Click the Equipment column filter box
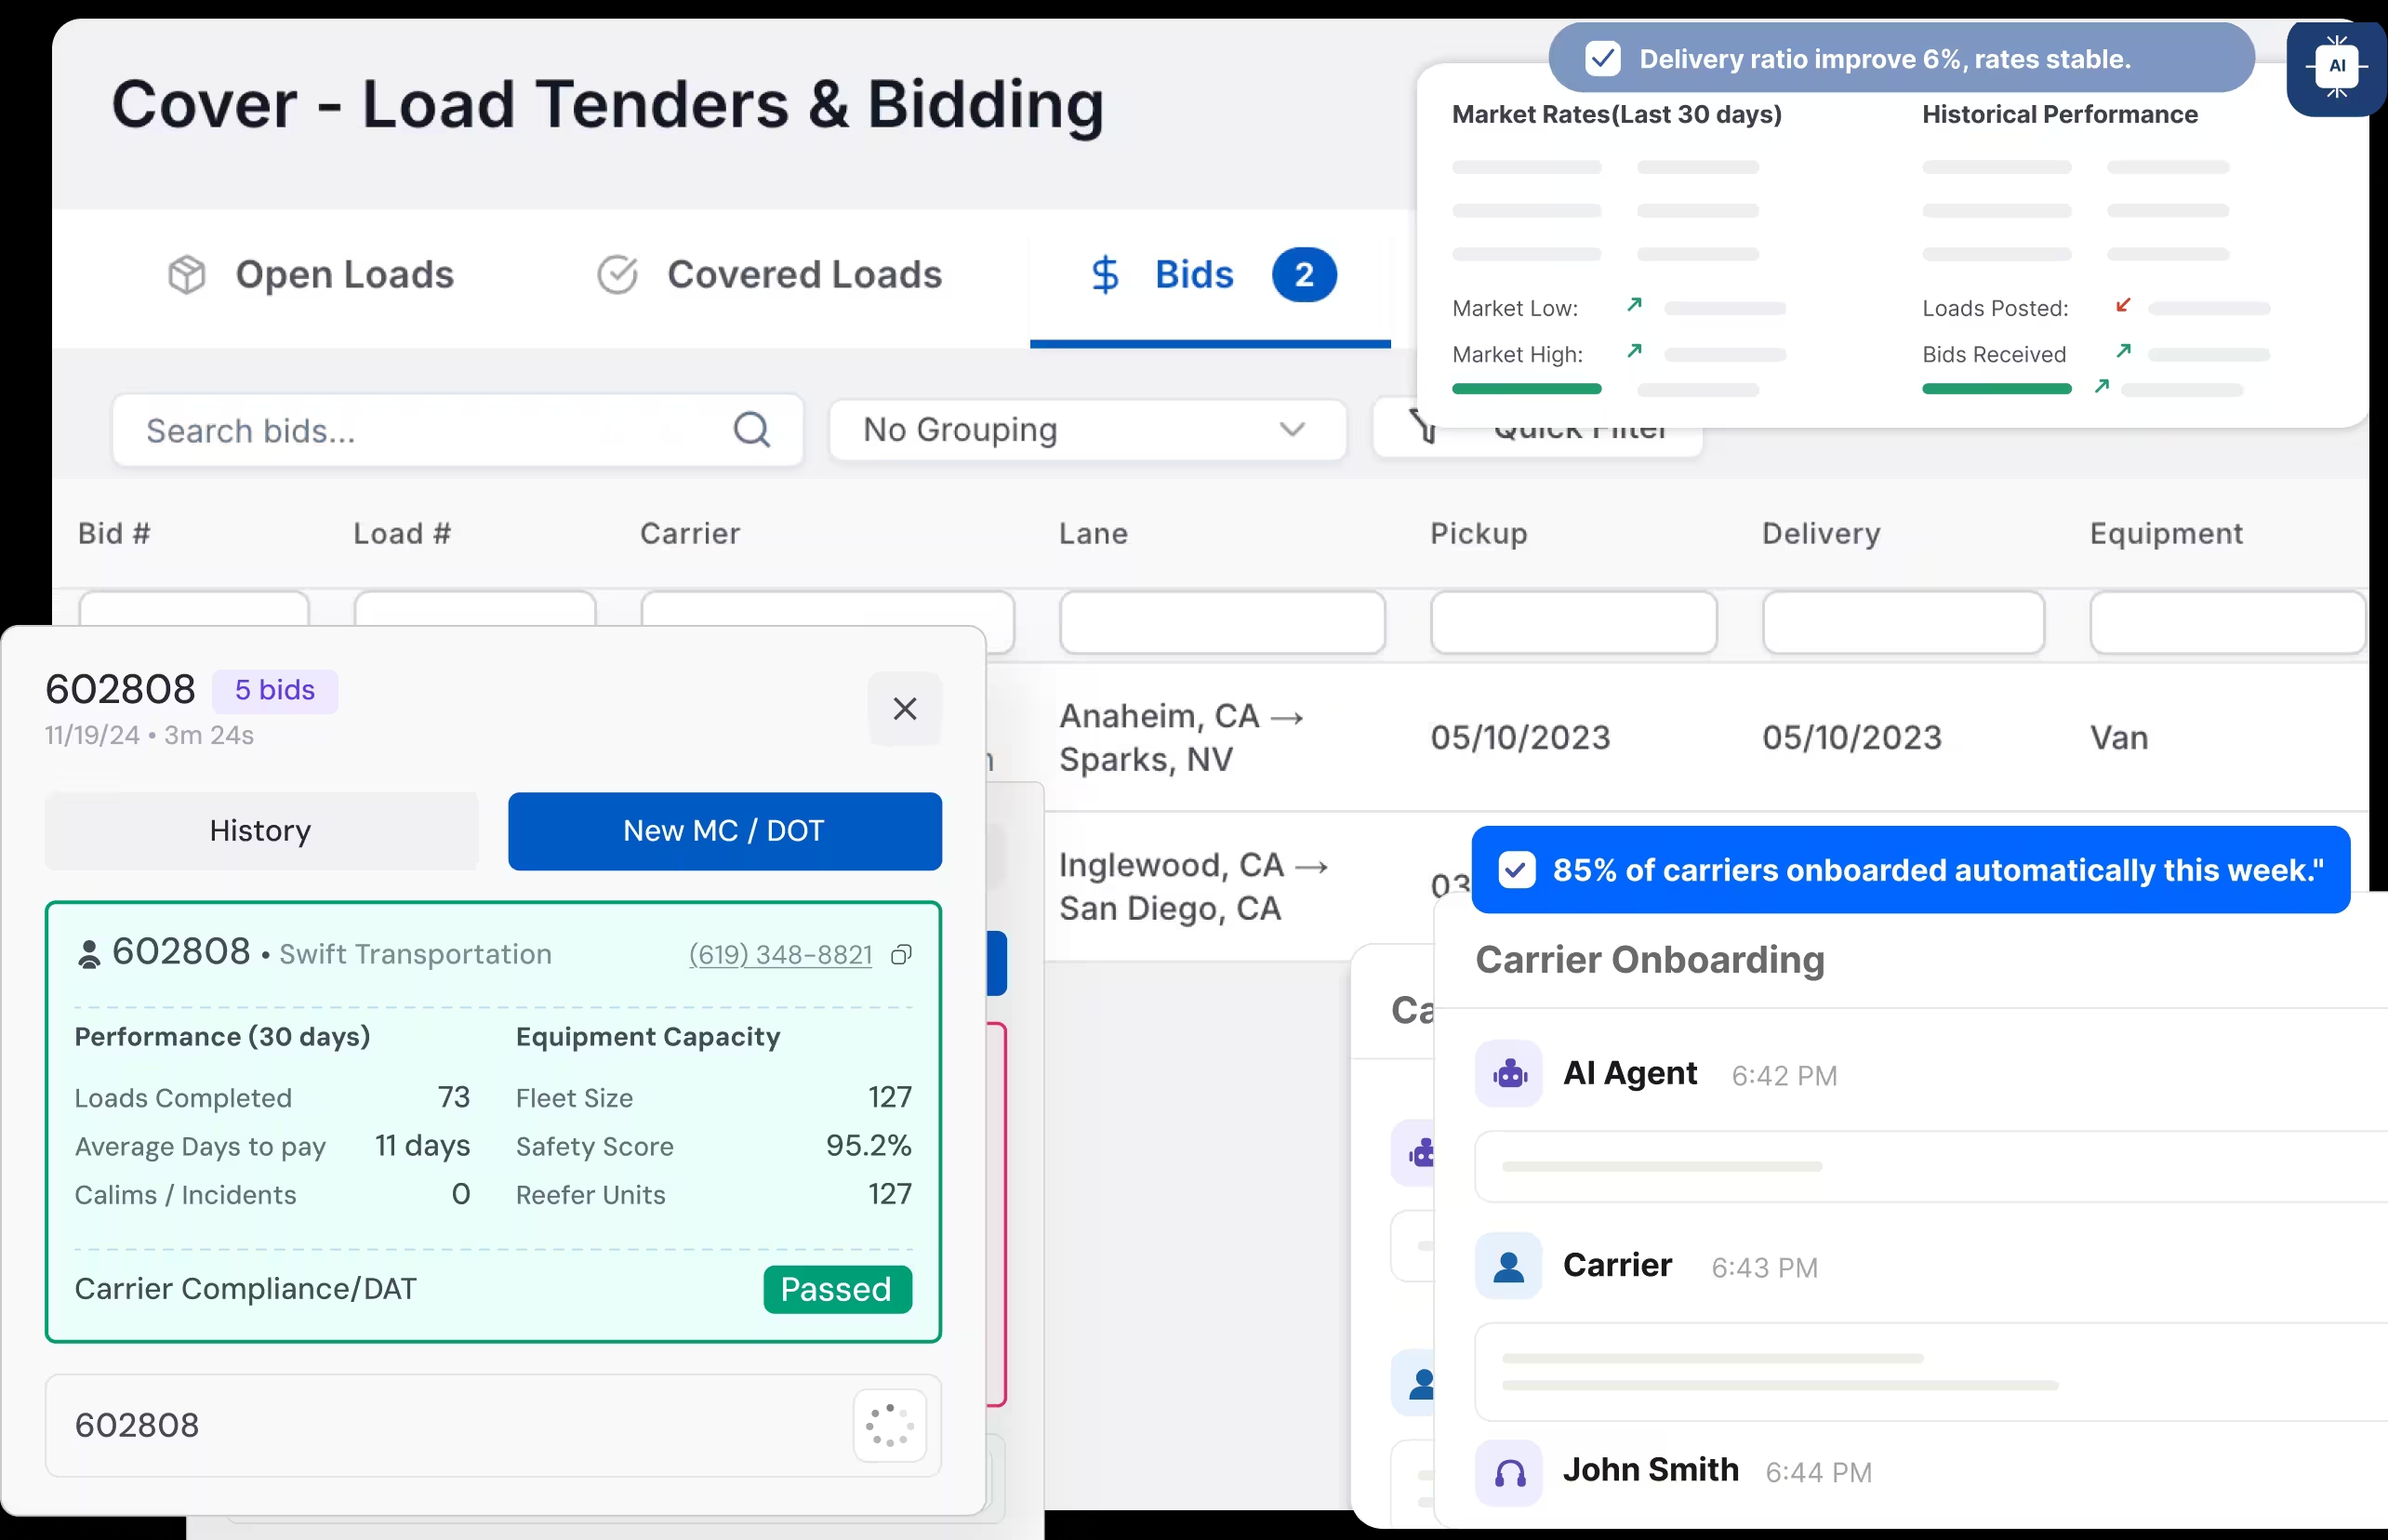The height and width of the screenshot is (1540, 2388). point(2227,622)
